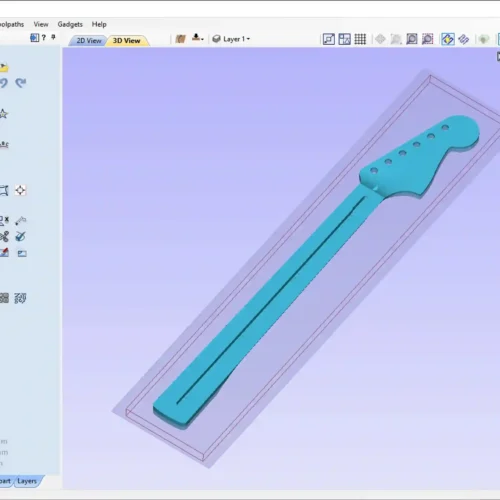Viewport: 500px width, 500px height.
Task: Select the scissors trim tool
Action: click(x=4, y=237)
